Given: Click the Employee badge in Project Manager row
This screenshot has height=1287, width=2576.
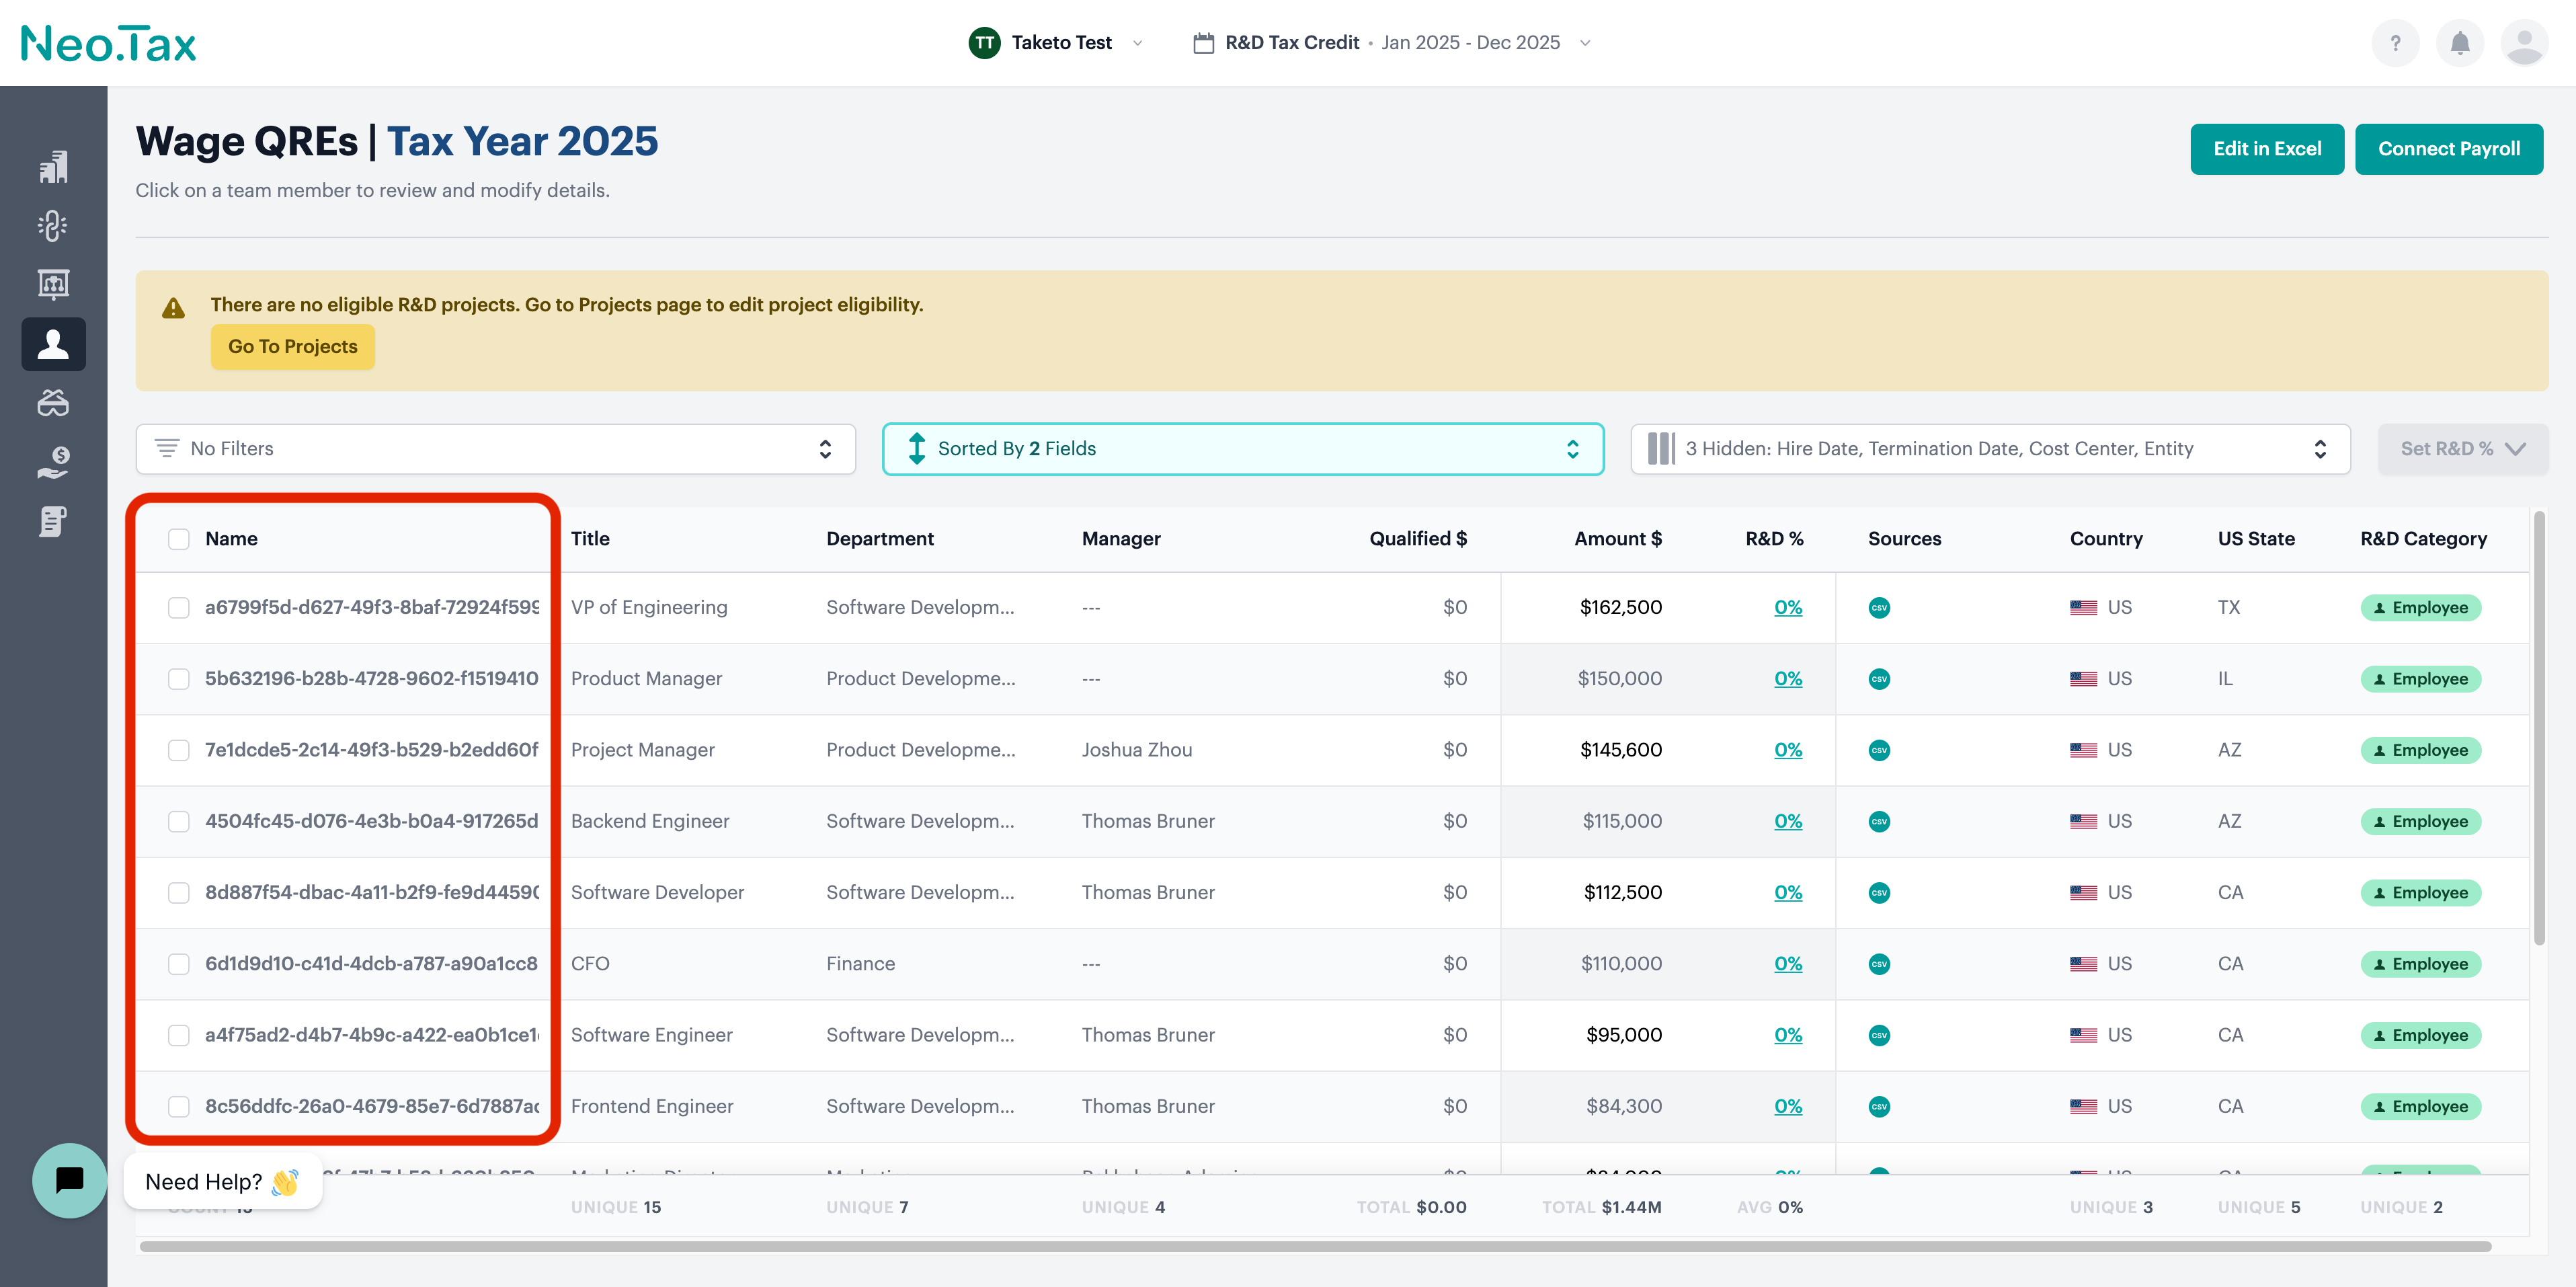Looking at the screenshot, I should (x=2420, y=750).
